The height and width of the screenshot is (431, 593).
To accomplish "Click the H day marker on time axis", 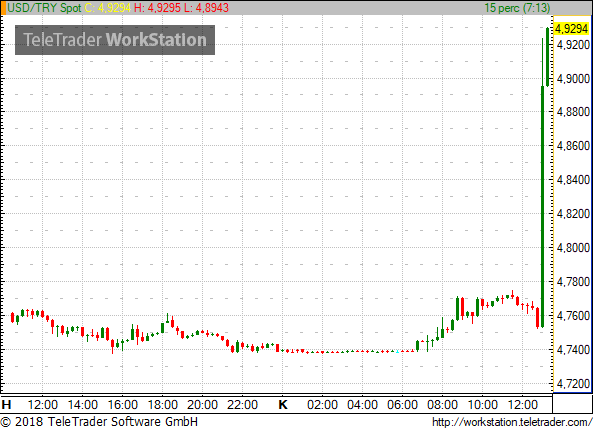I will click(6, 405).
